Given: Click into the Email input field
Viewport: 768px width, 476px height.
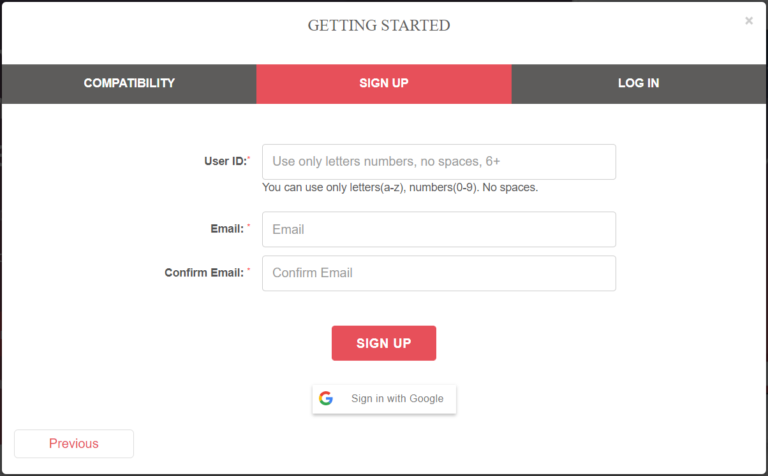Looking at the screenshot, I should pyautogui.click(x=439, y=229).
